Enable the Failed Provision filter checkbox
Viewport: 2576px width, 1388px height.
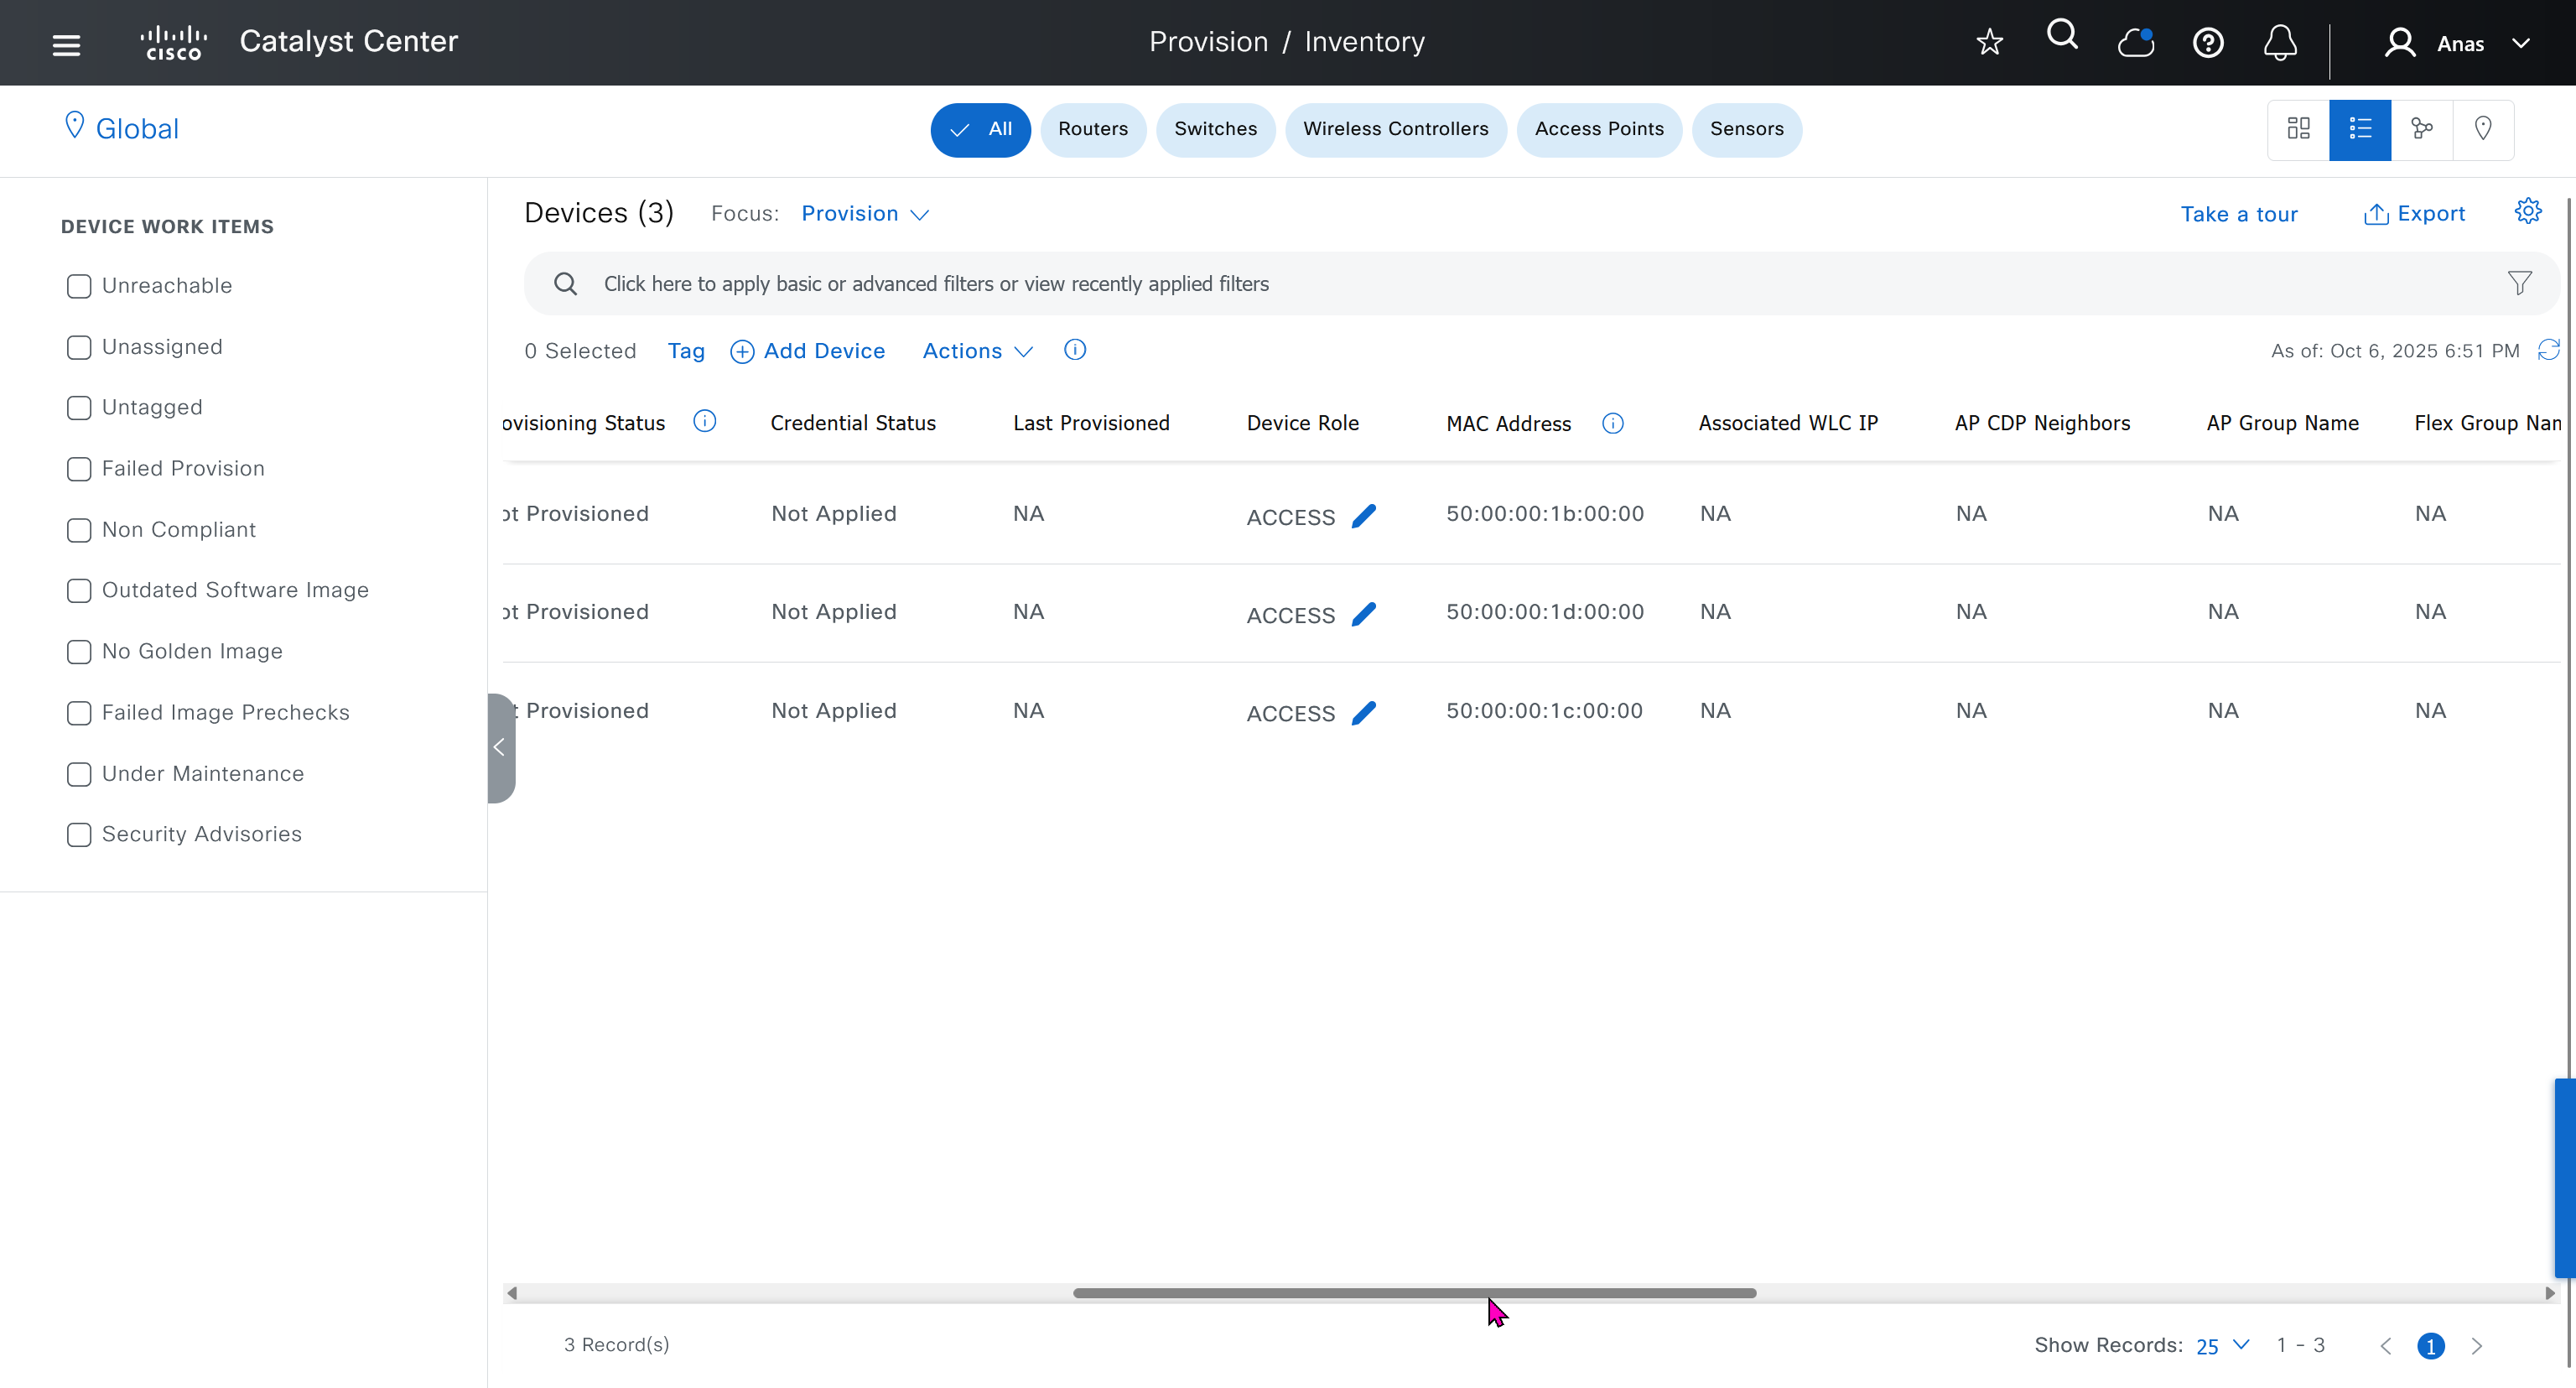[x=79, y=469]
